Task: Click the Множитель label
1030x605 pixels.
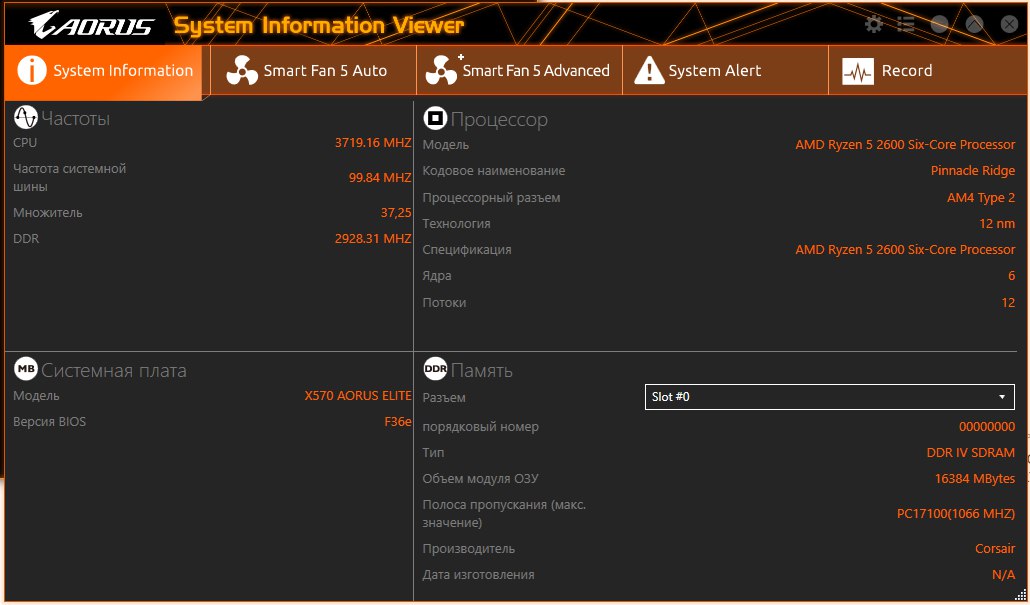Action: (48, 213)
